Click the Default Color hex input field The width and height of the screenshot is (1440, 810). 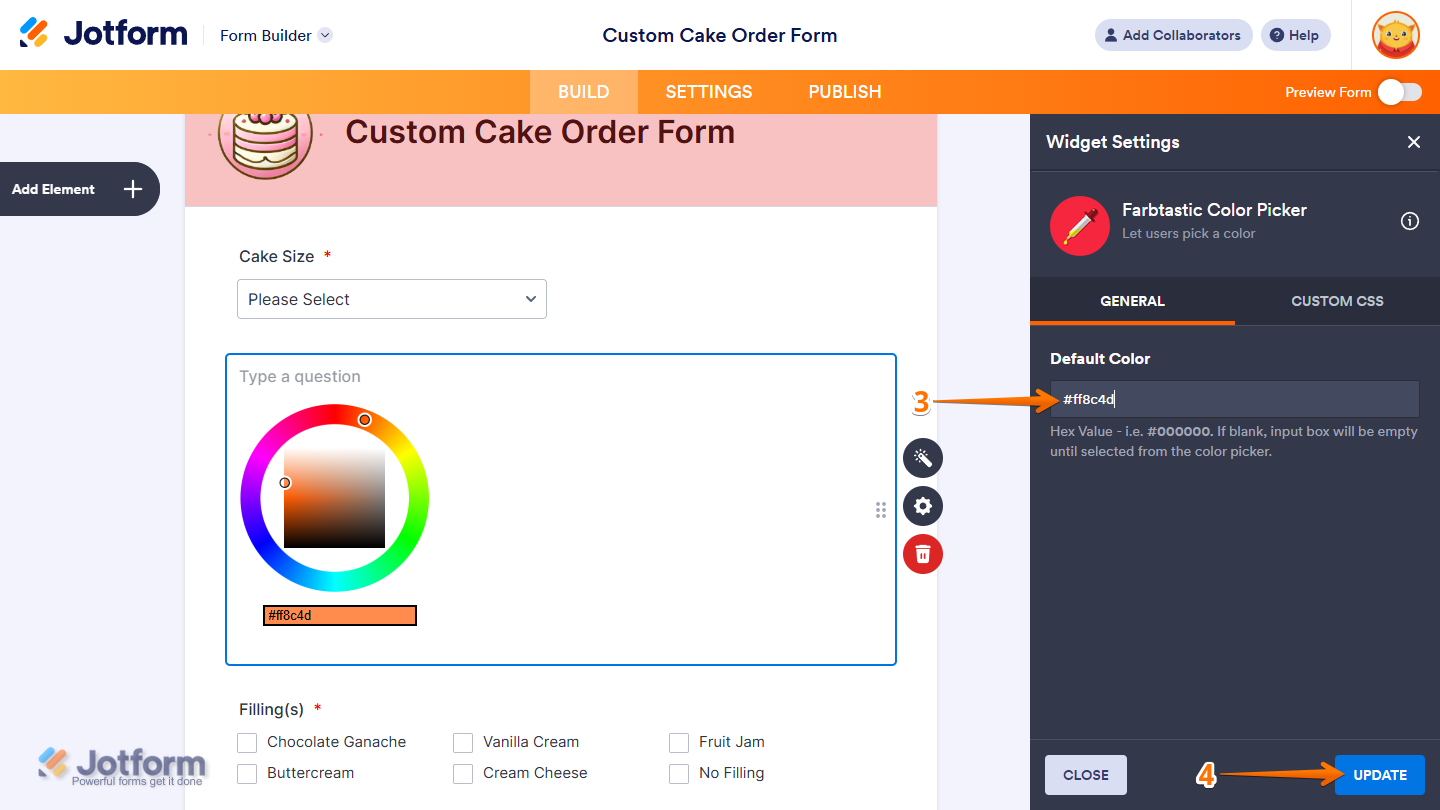click(1234, 399)
